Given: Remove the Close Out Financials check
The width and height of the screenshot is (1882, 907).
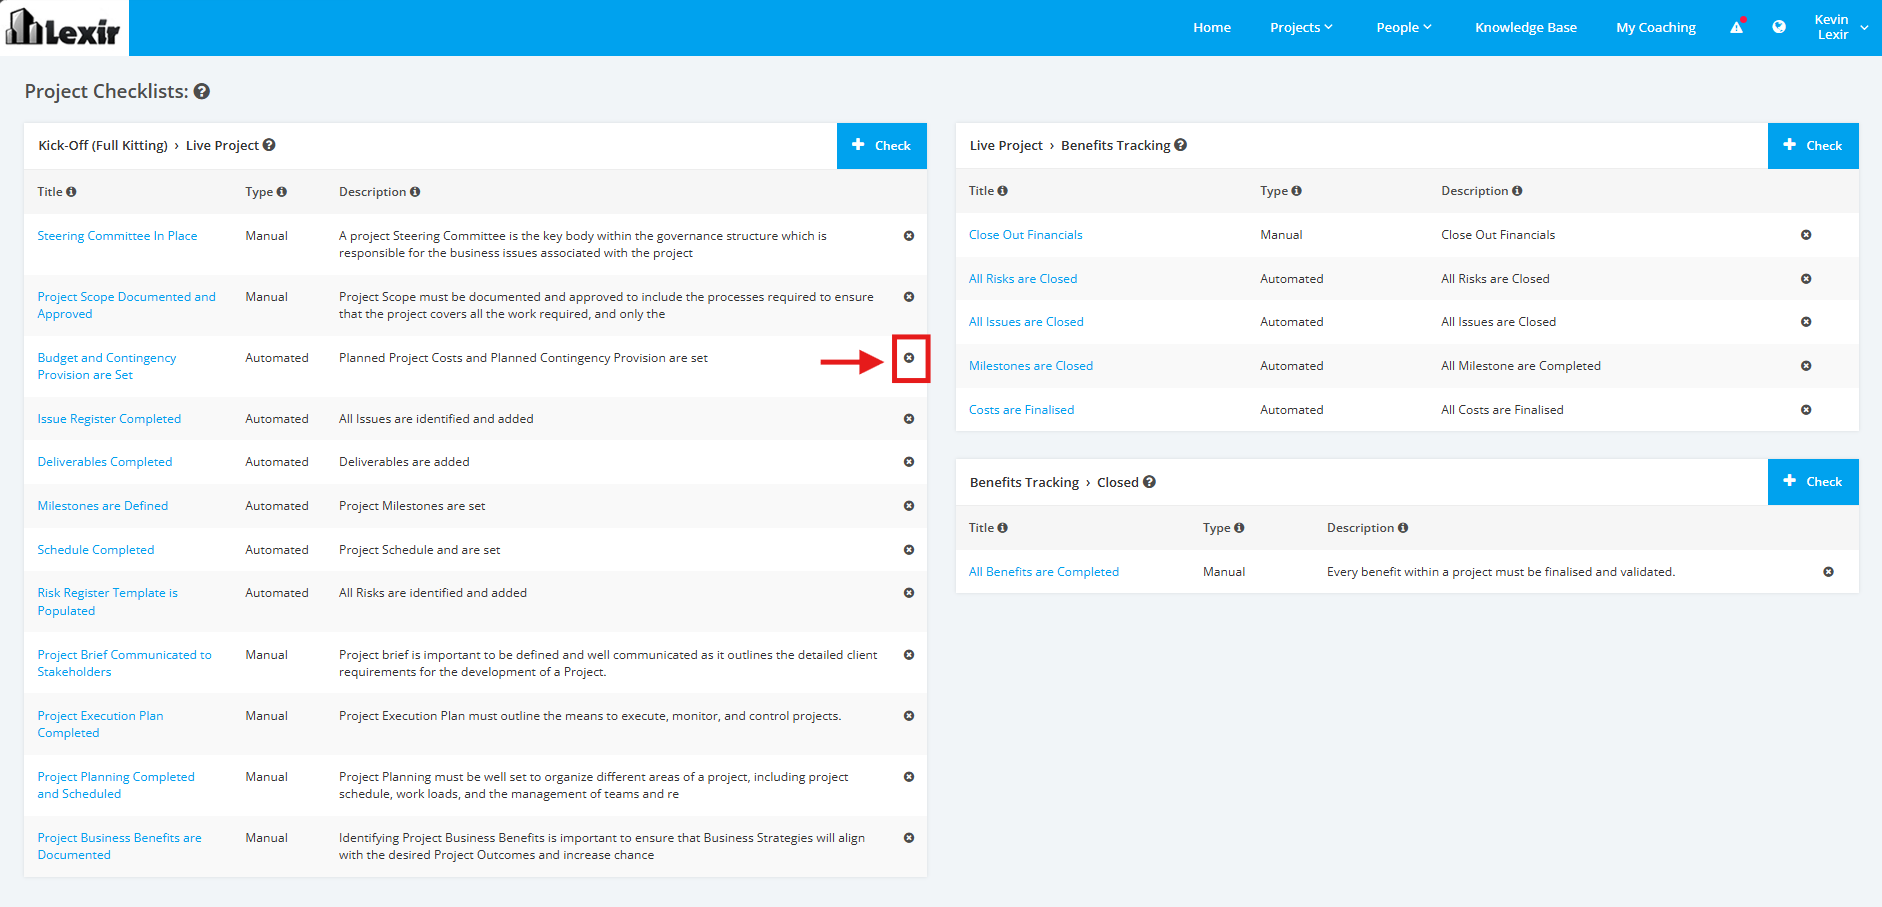Looking at the screenshot, I should pyautogui.click(x=1806, y=235).
